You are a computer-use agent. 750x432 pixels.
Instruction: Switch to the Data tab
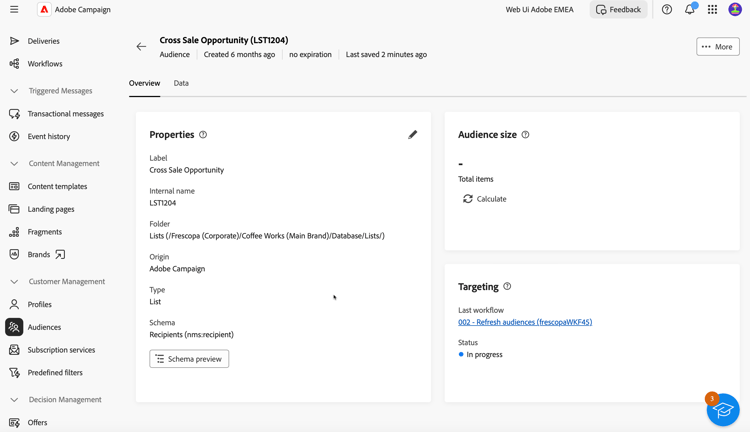[181, 83]
